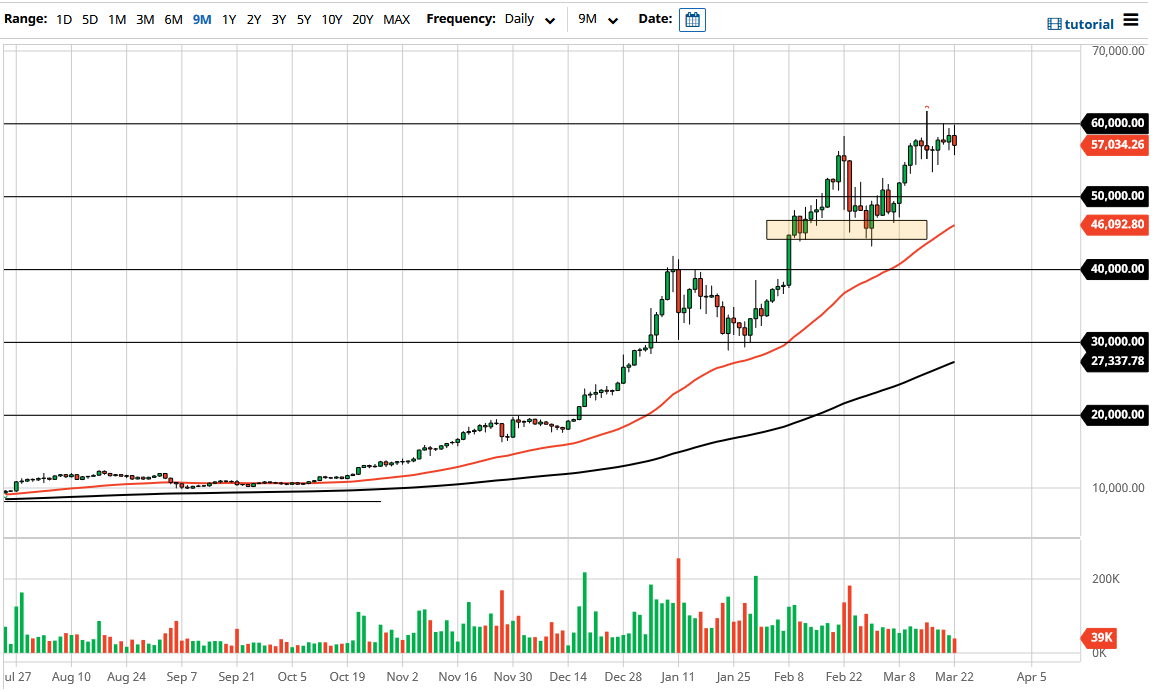Switch to the MAX range
The image size is (1155, 692).
click(396, 19)
